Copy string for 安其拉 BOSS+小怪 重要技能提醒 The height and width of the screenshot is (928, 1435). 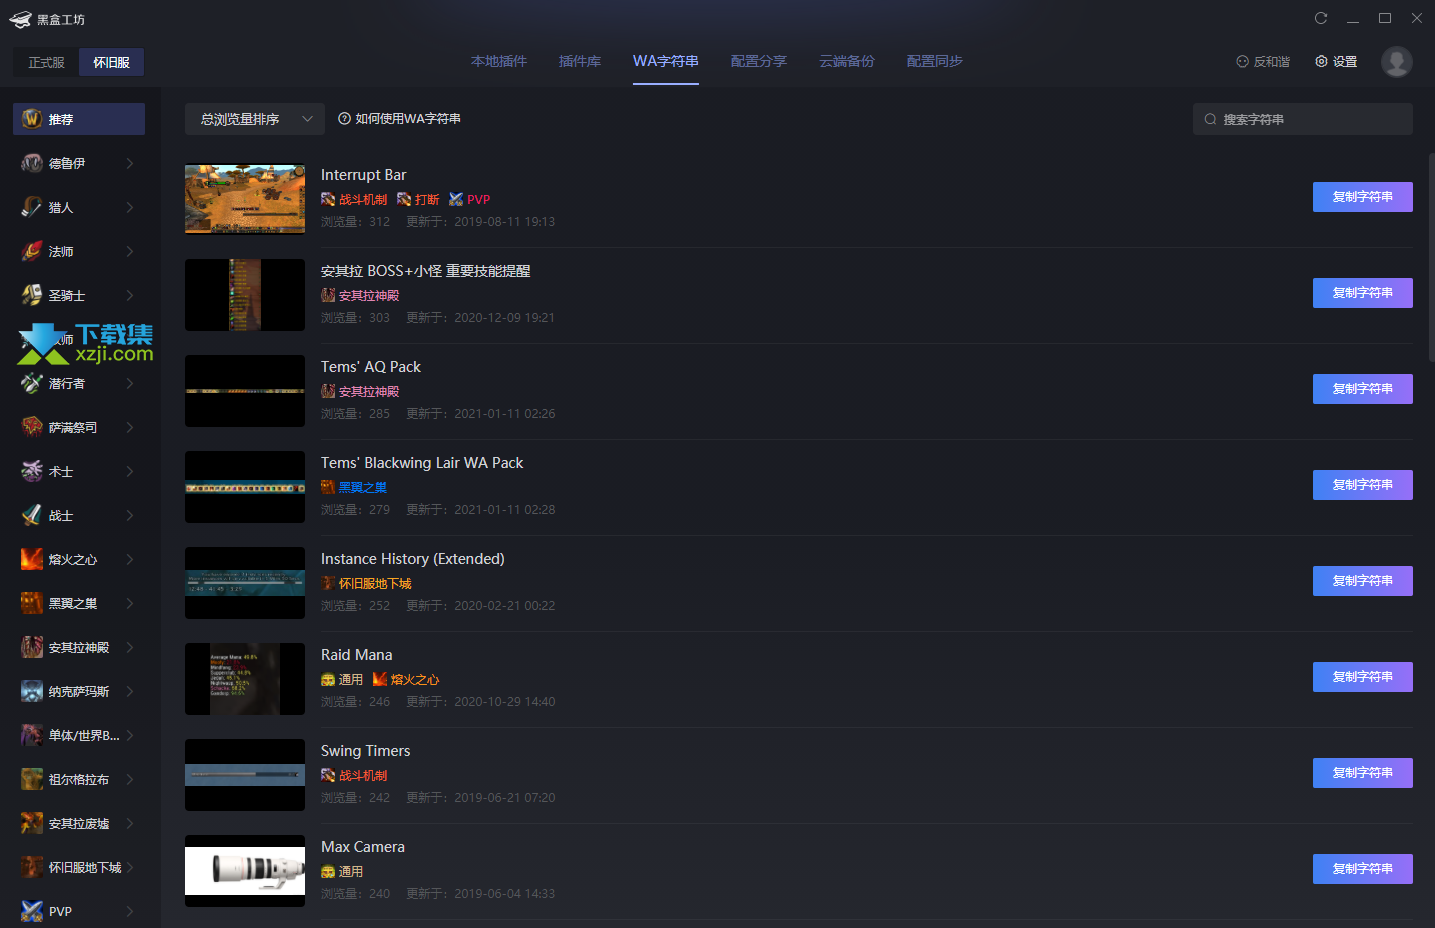point(1362,293)
